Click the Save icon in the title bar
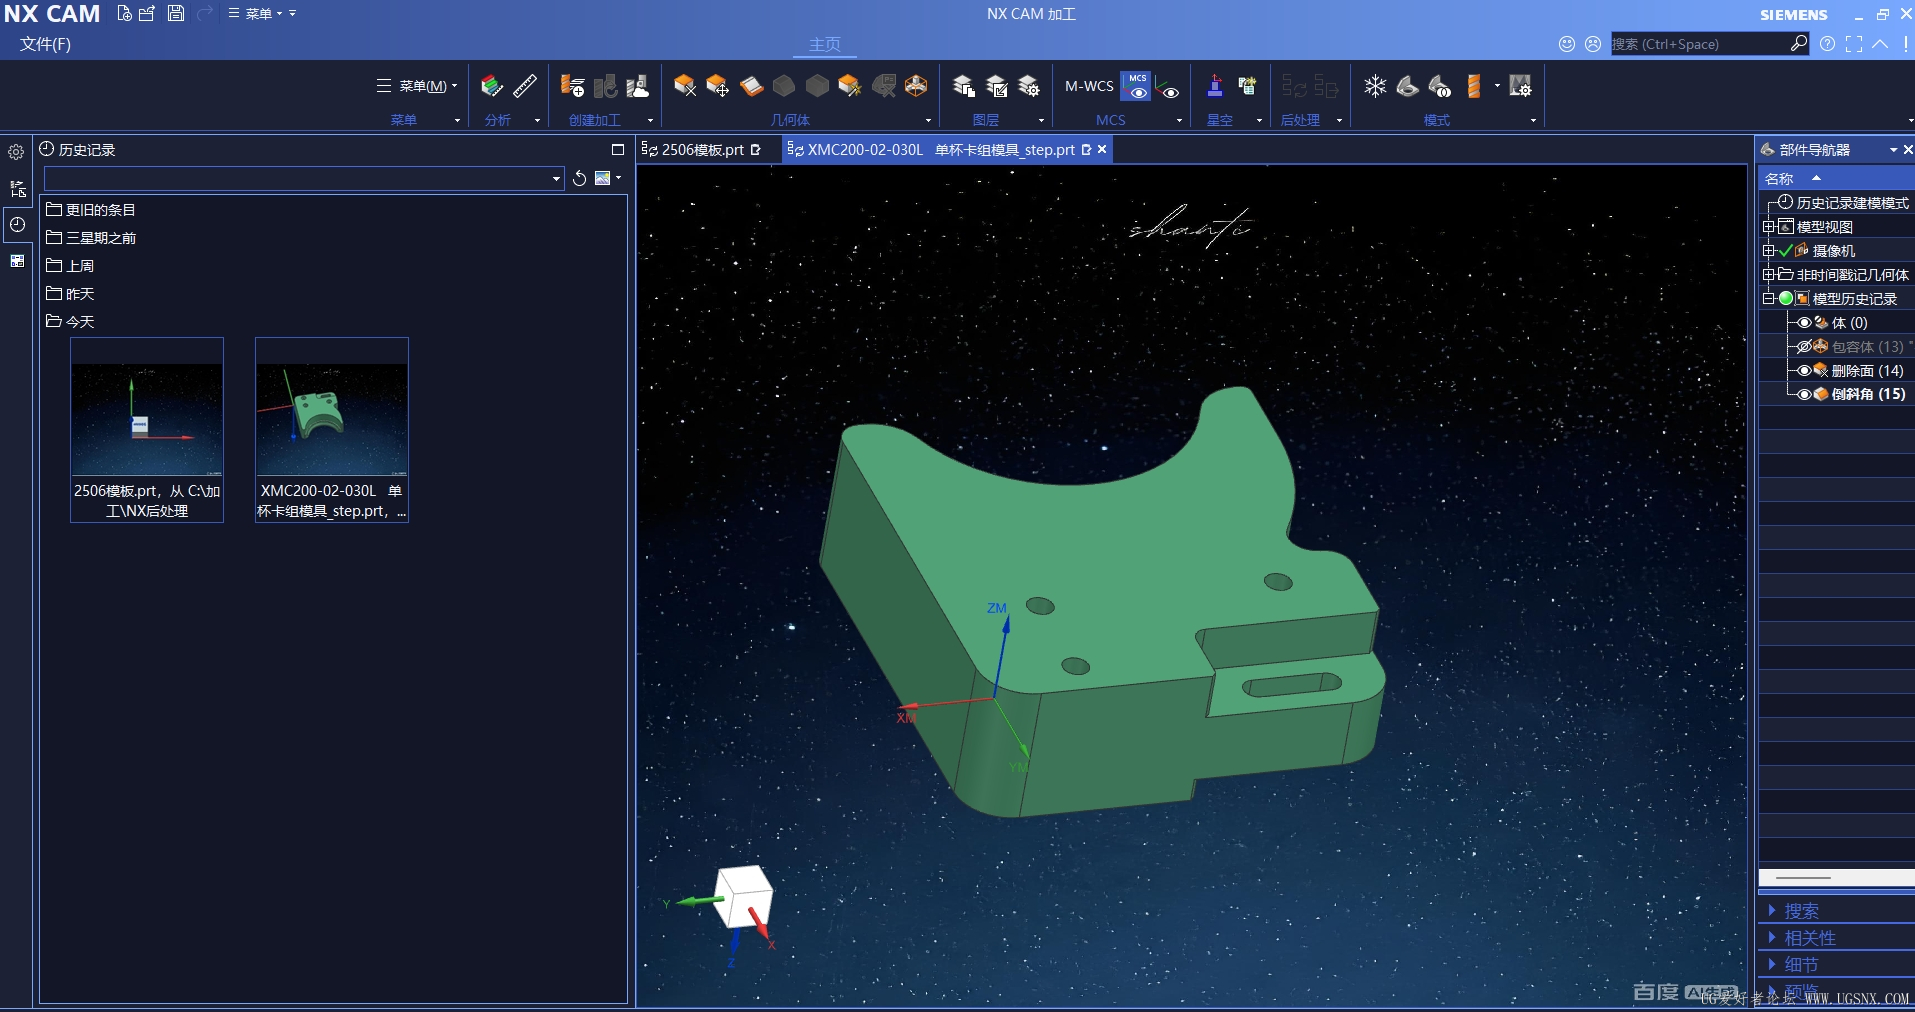 [176, 14]
